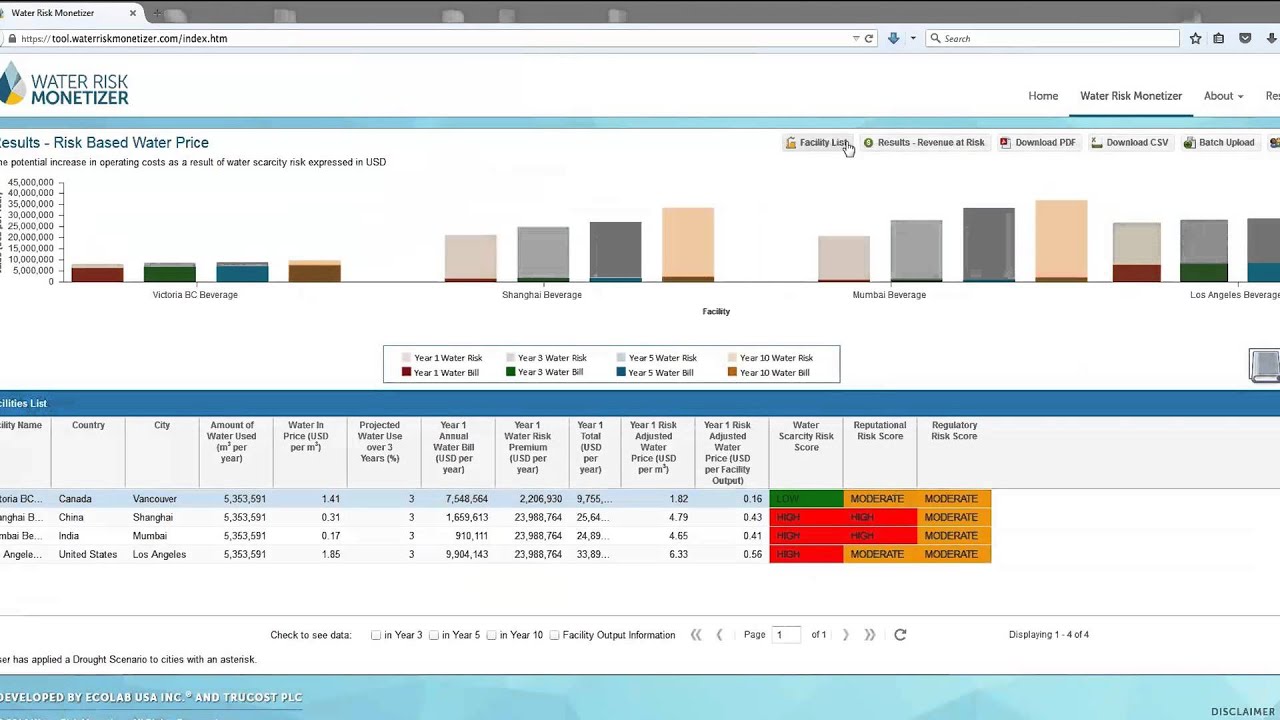The width and height of the screenshot is (1280, 720).
Task: Click the Year 3 Water Bill legend swatch
Action: 510,373
